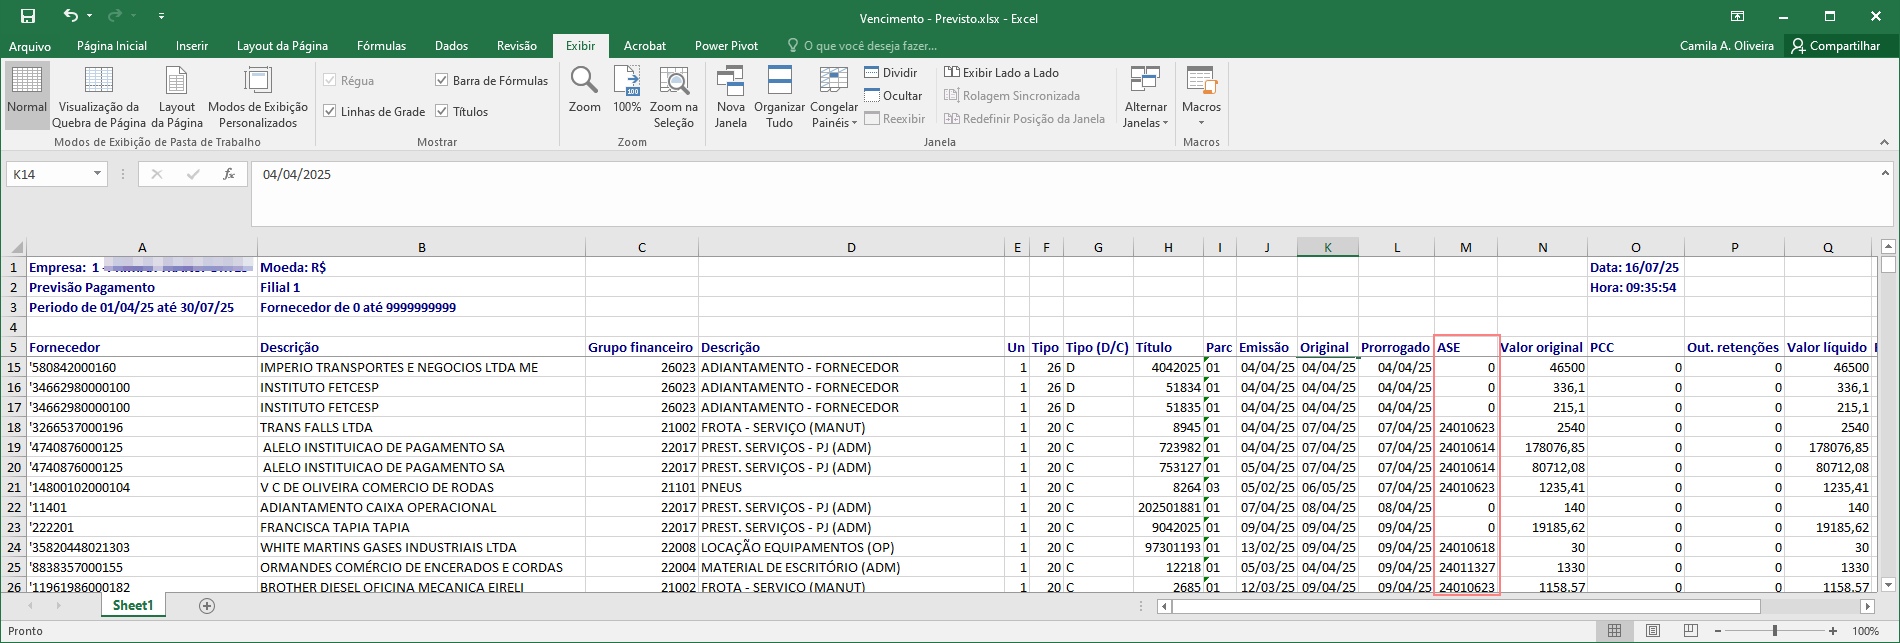This screenshot has height=643, width=1900.
Task: Open the Fórmulas tab
Action: click(x=381, y=46)
